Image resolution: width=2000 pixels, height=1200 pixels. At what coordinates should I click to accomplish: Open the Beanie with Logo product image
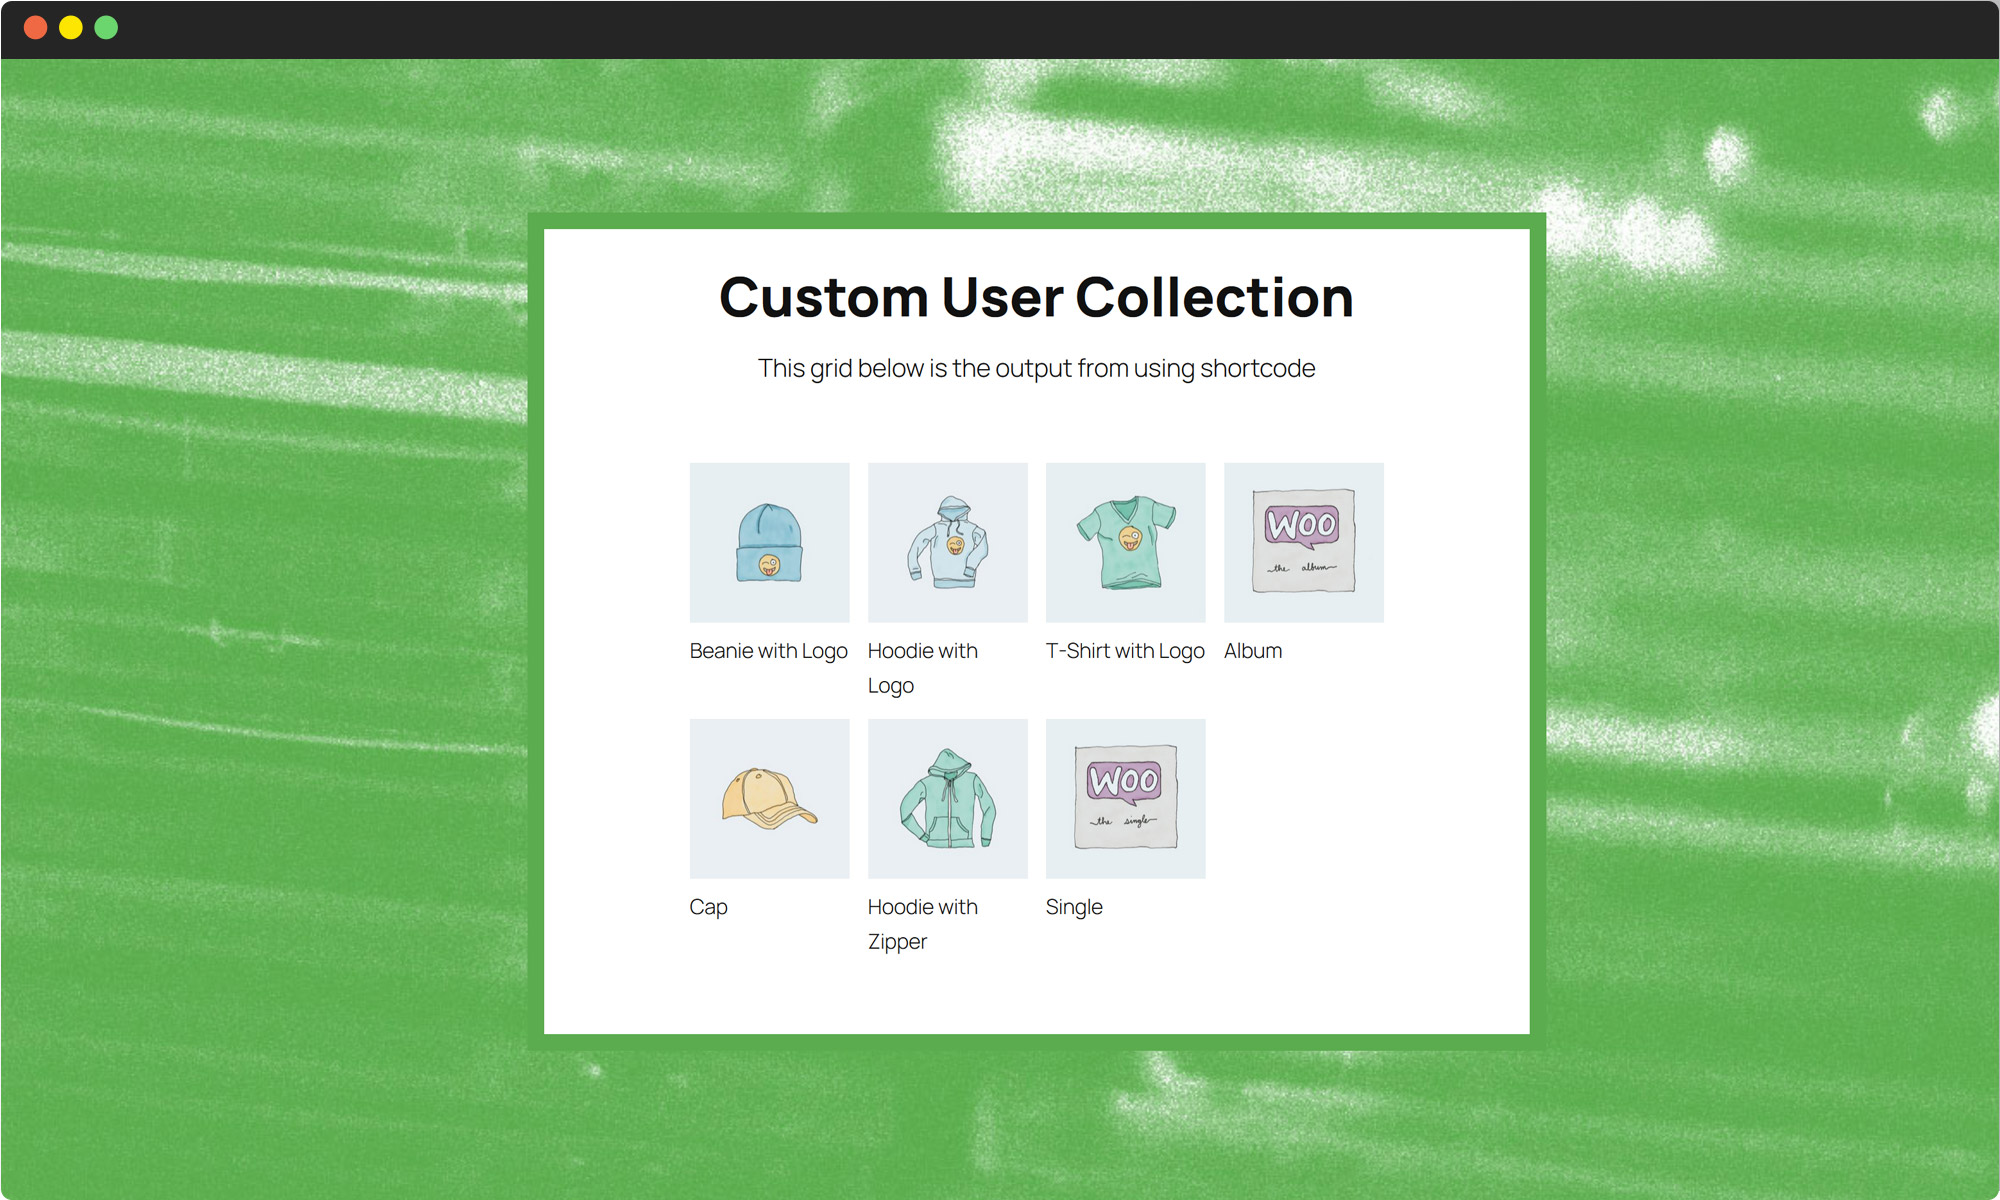tap(769, 542)
